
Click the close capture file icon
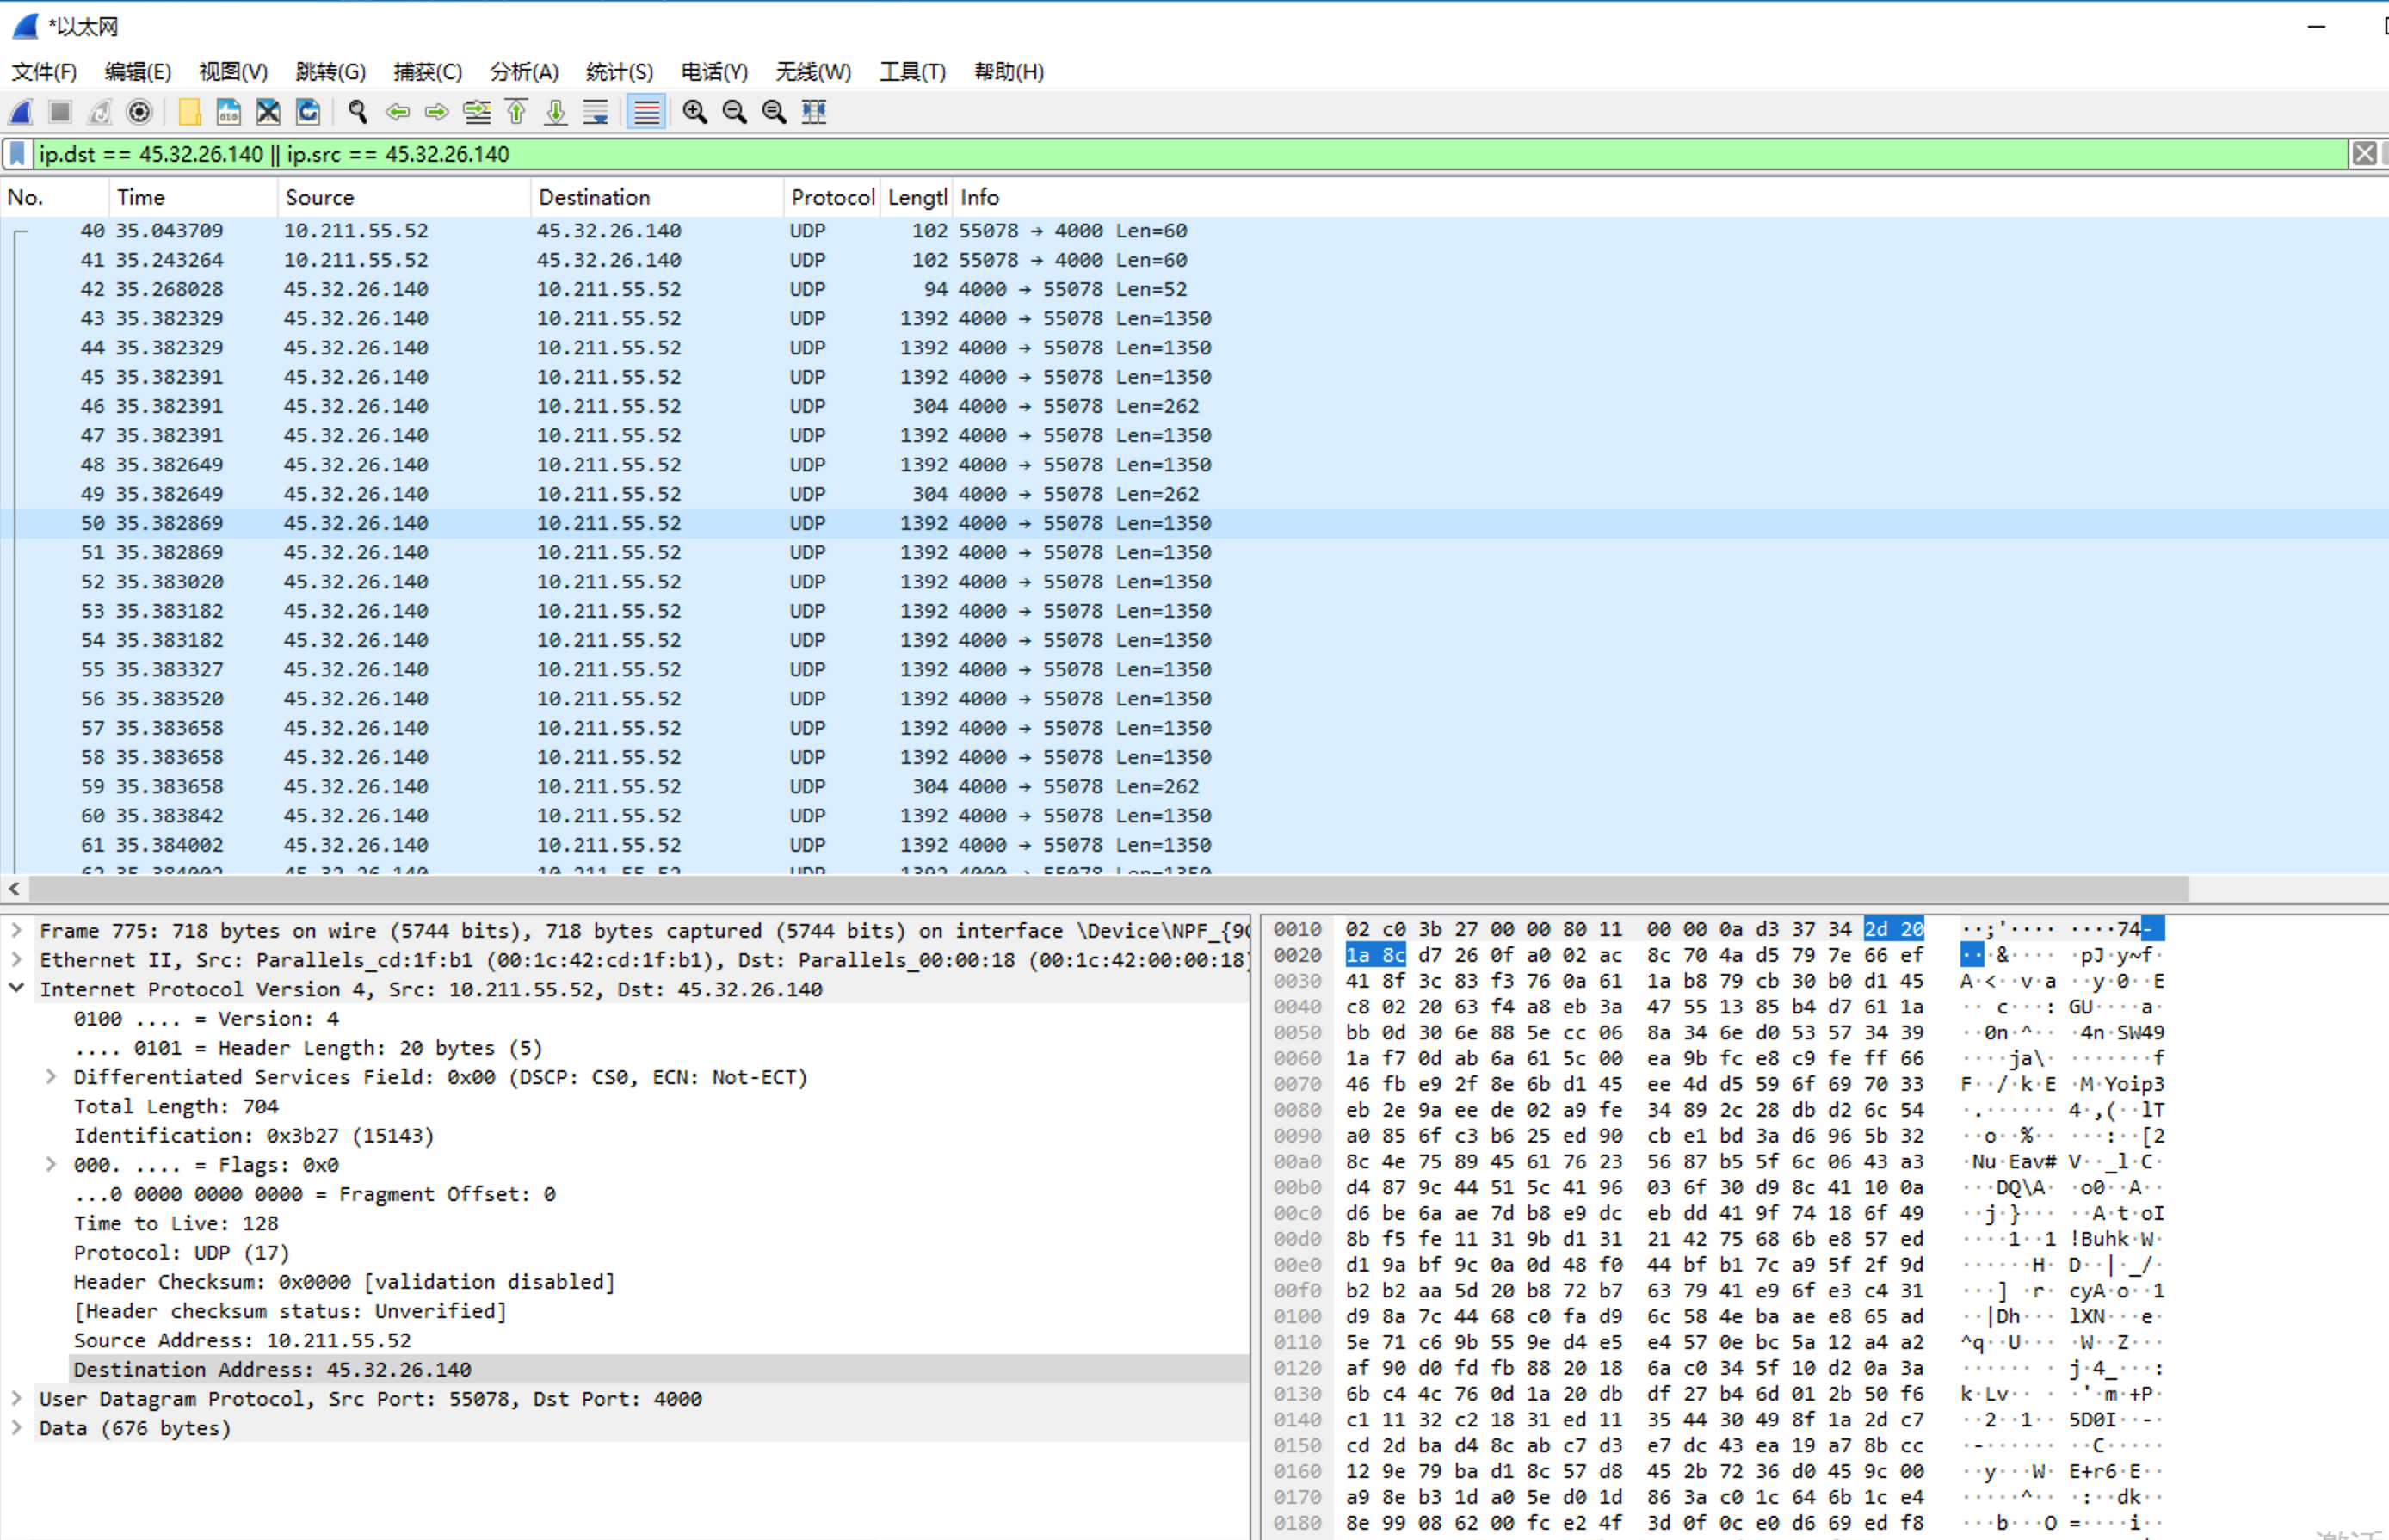[268, 112]
